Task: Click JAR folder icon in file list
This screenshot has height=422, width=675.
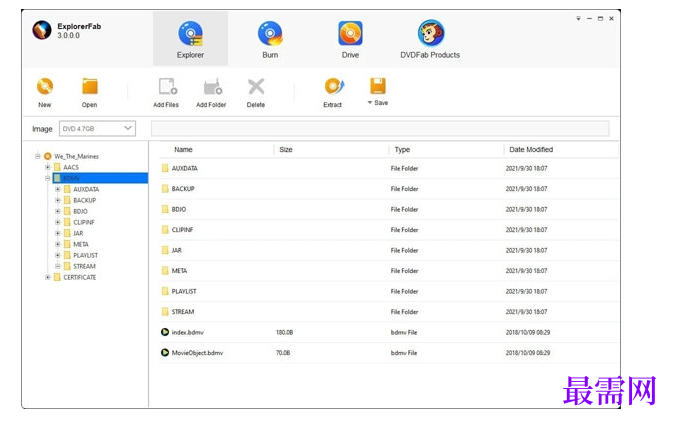Action: point(165,250)
